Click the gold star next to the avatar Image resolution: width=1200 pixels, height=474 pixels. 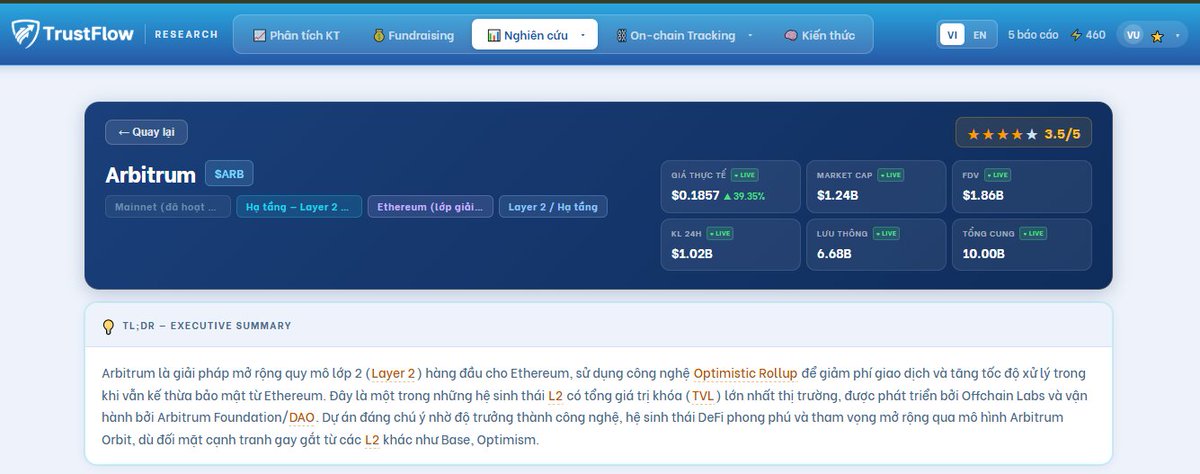tap(1157, 36)
